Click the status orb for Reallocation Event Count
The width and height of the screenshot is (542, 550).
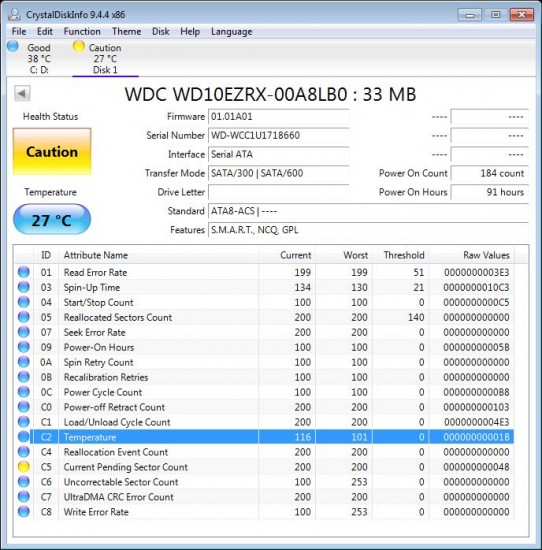pos(24,452)
